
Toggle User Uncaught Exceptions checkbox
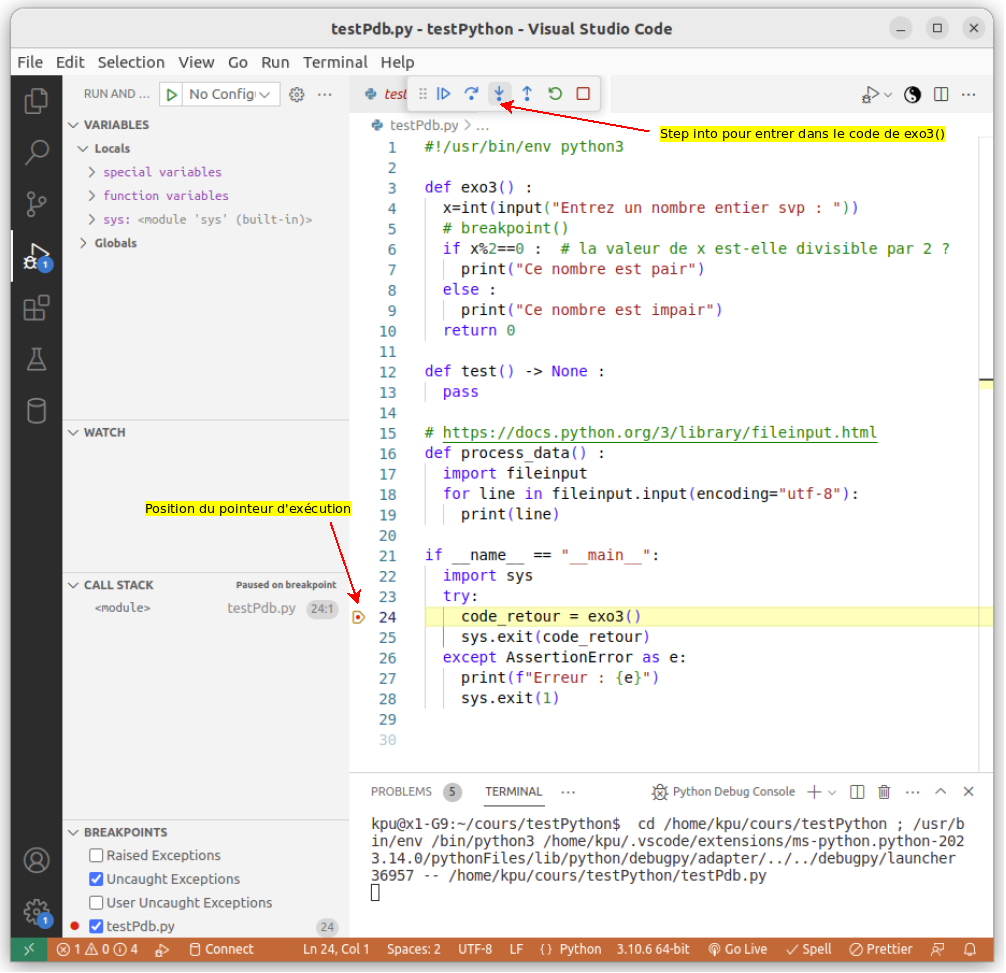96,904
